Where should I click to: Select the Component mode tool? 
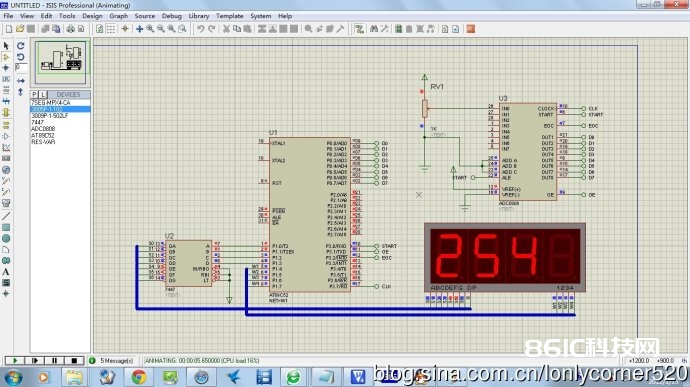(6, 57)
